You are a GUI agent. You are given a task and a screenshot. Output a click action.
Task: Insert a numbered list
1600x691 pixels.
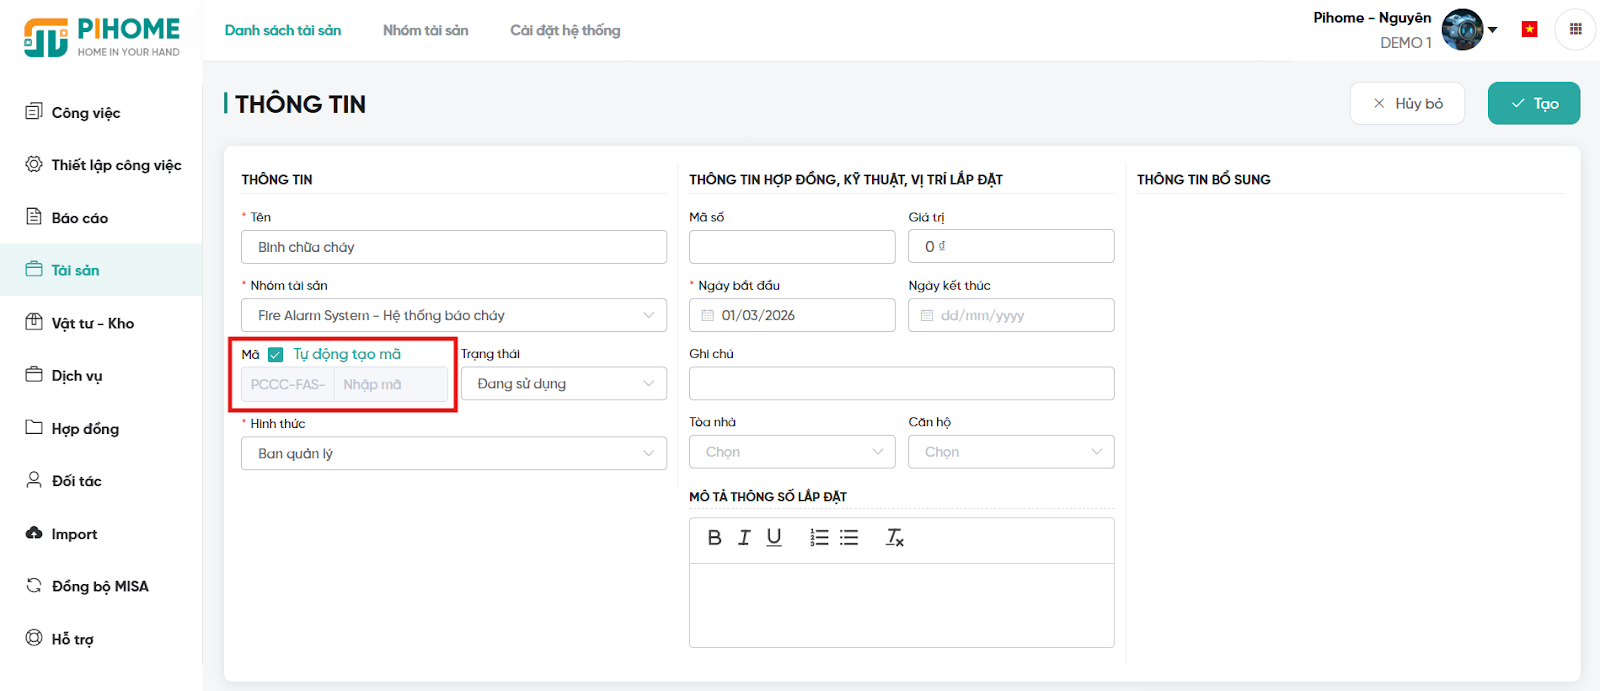tap(819, 538)
